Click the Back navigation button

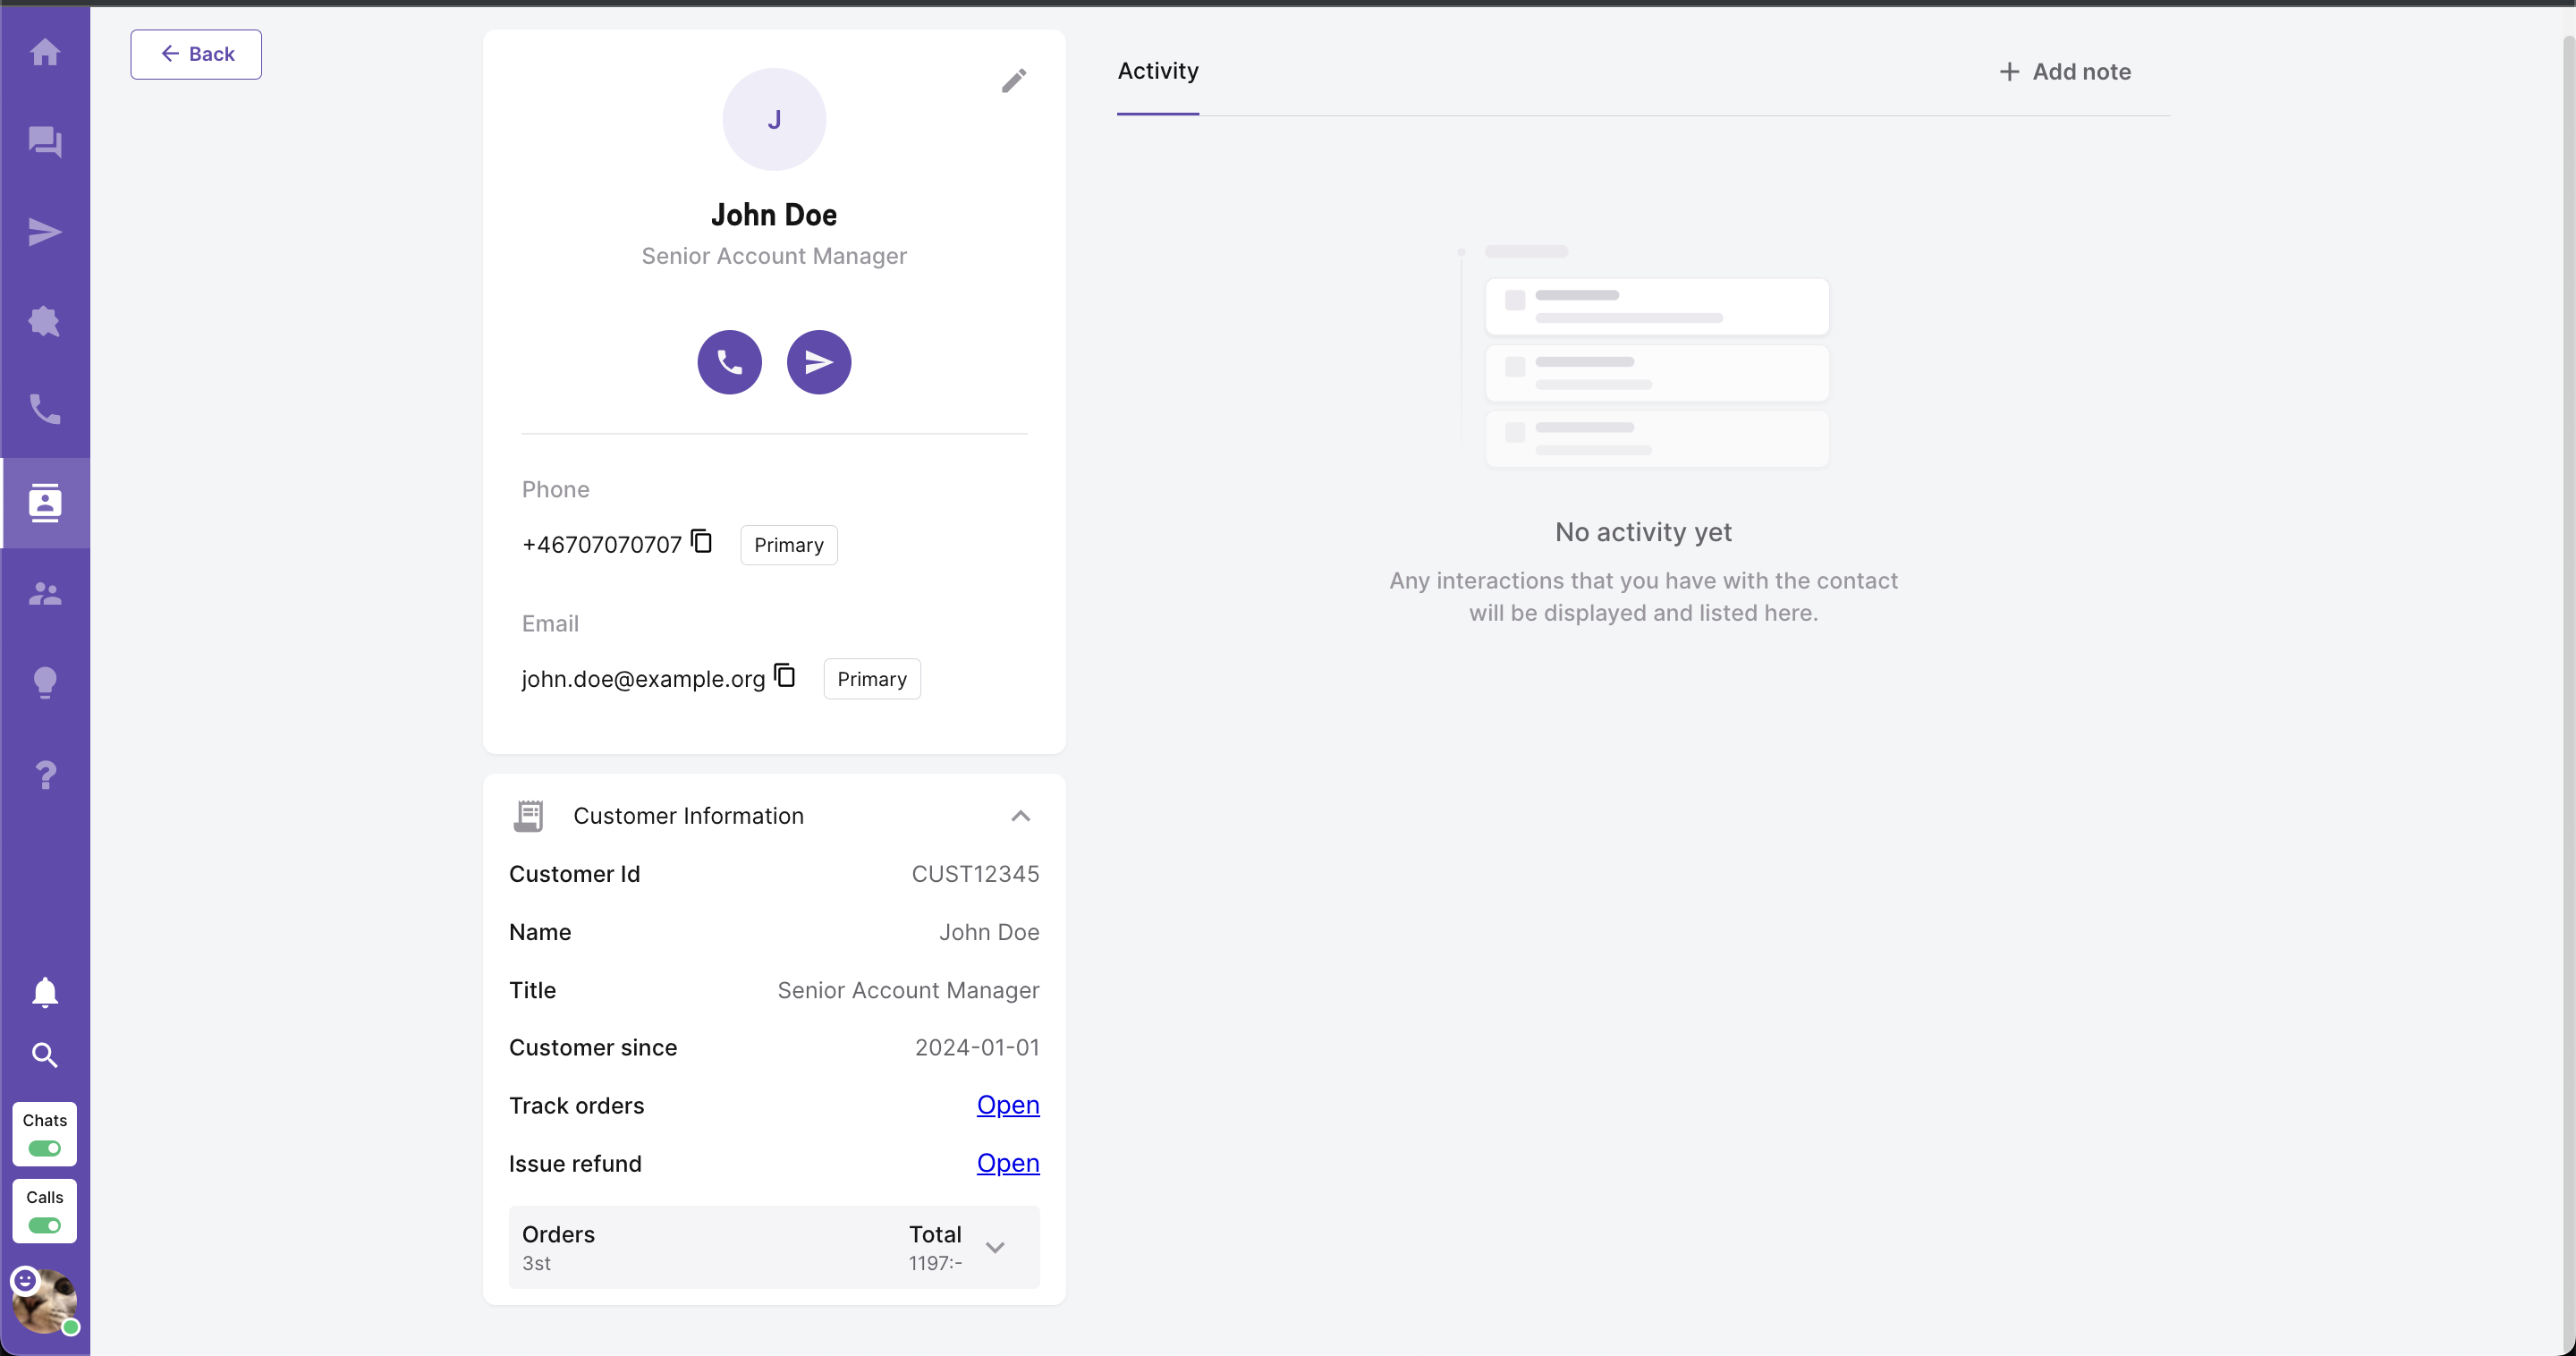click(194, 51)
